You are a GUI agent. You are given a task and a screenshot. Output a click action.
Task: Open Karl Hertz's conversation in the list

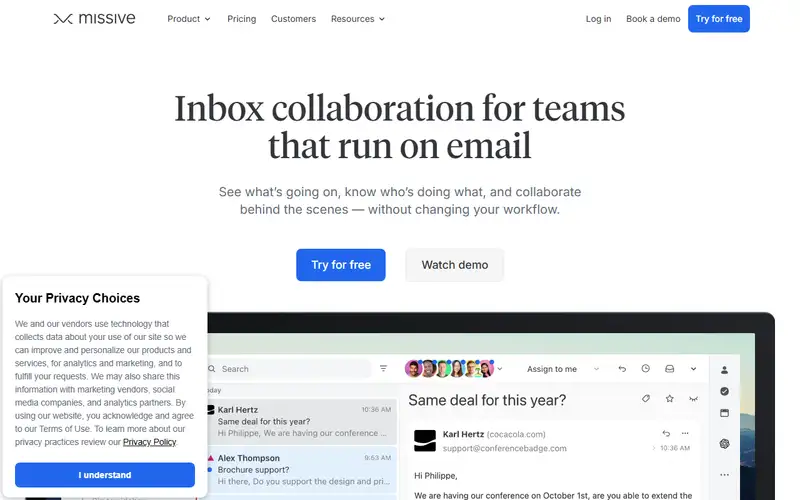[x=302, y=421]
